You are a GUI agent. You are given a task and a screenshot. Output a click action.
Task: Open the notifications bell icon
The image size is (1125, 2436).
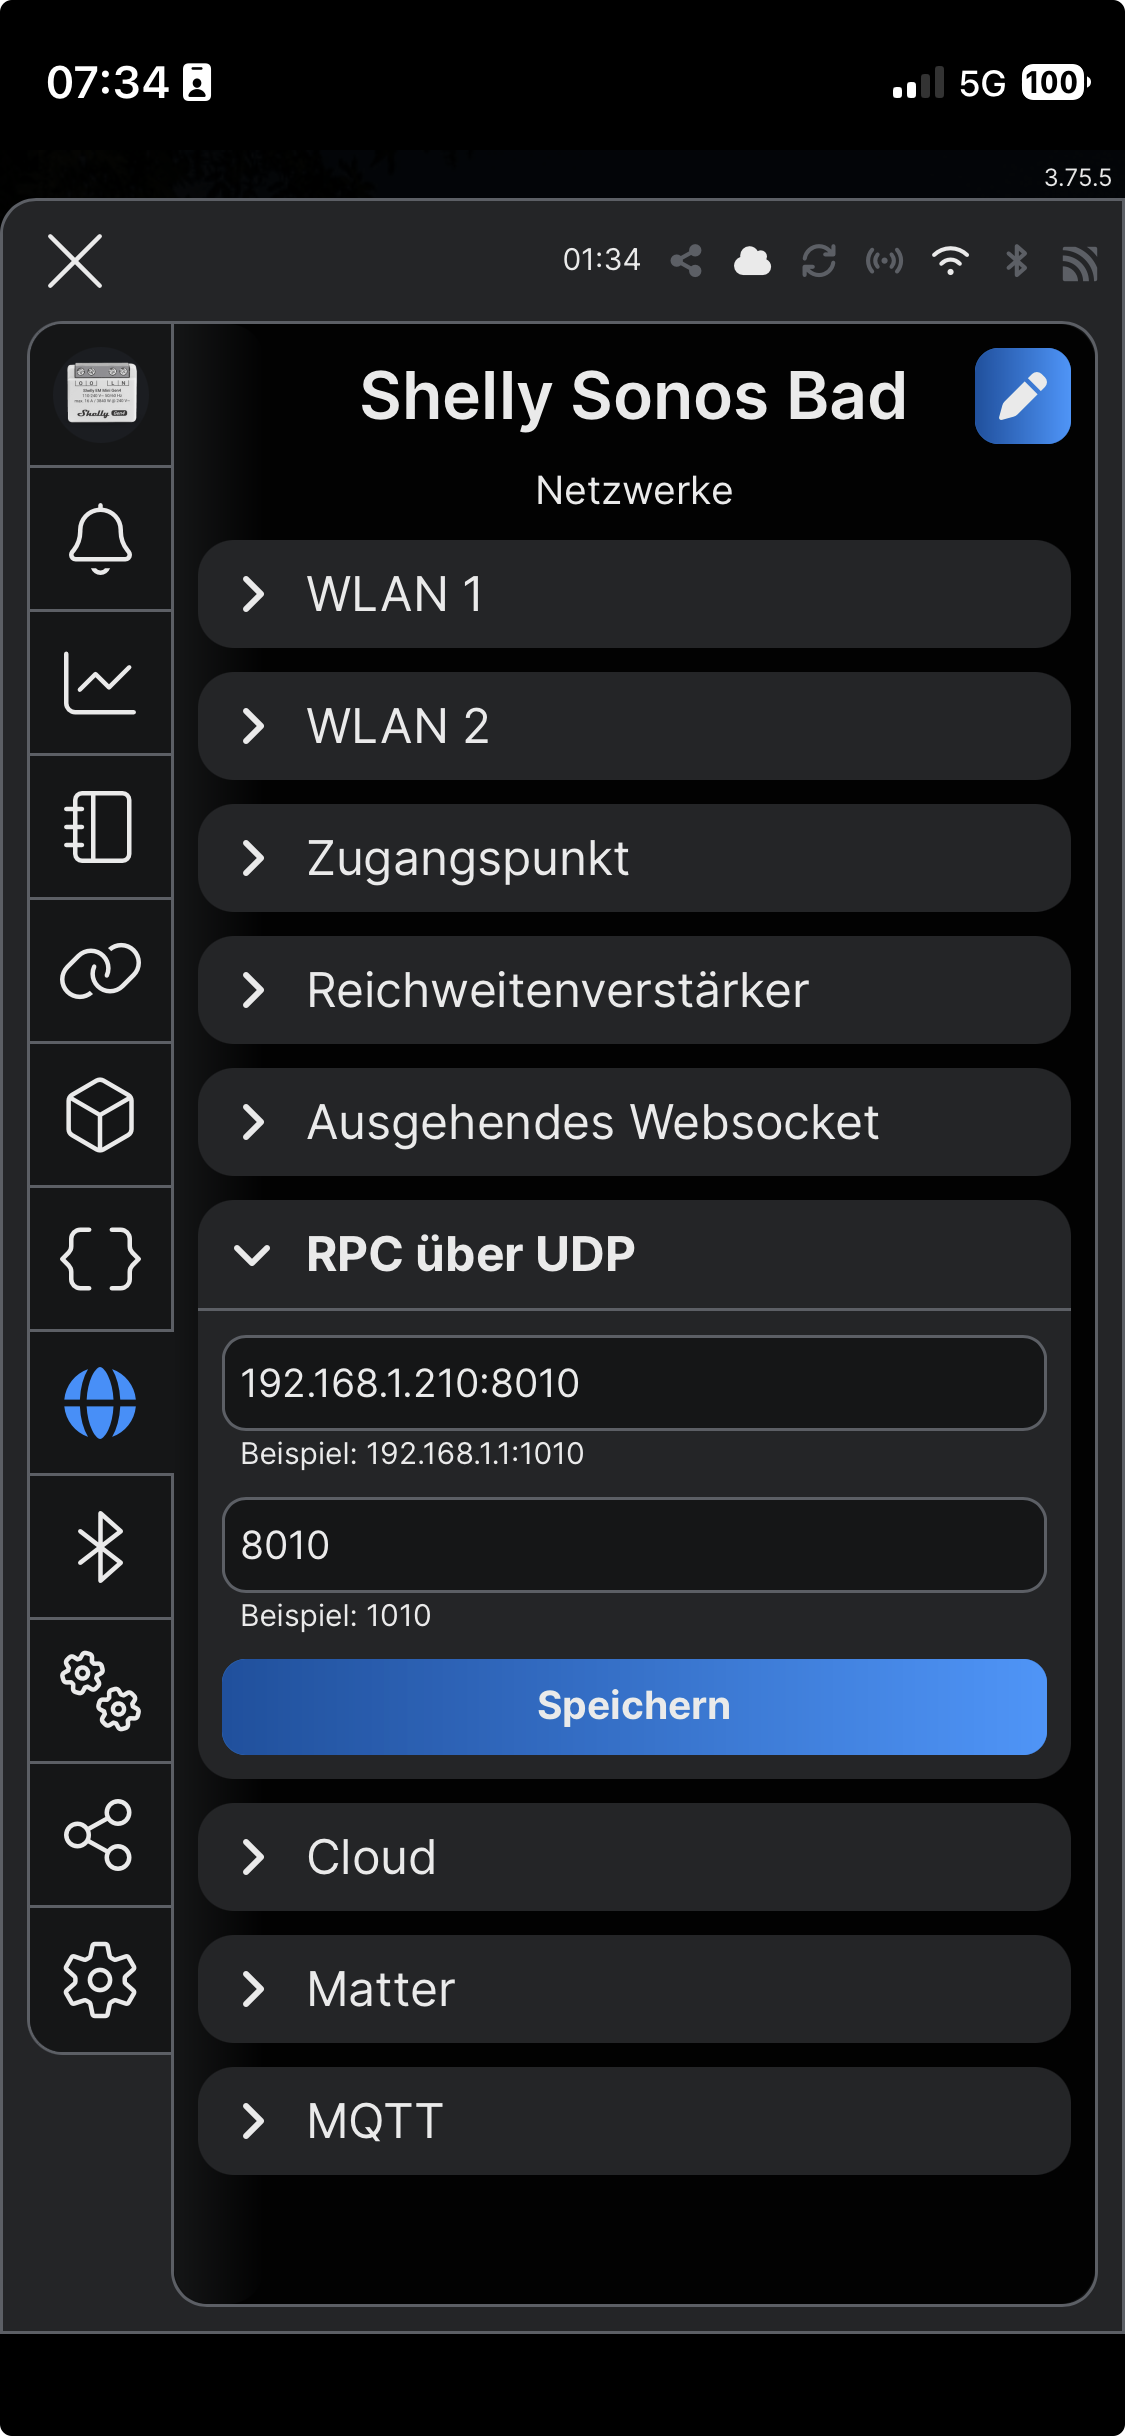tap(100, 539)
